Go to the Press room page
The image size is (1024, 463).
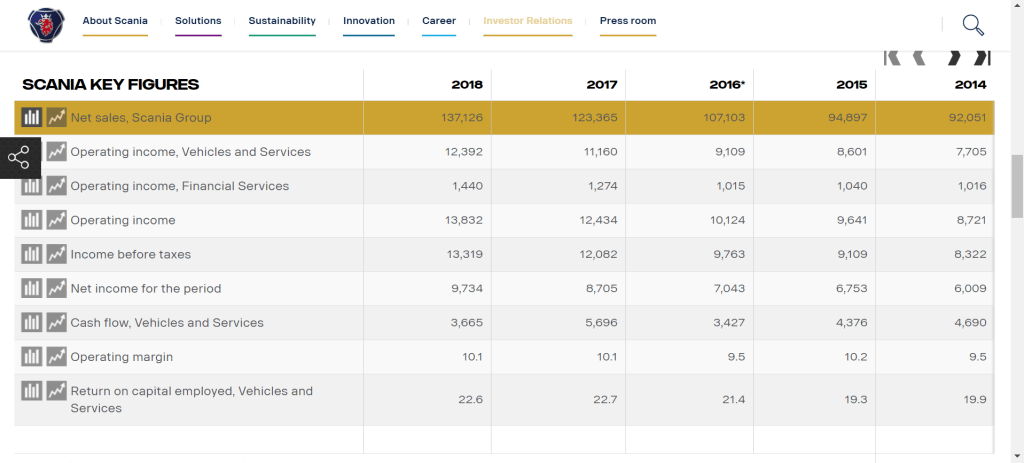[x=628, y=21]
